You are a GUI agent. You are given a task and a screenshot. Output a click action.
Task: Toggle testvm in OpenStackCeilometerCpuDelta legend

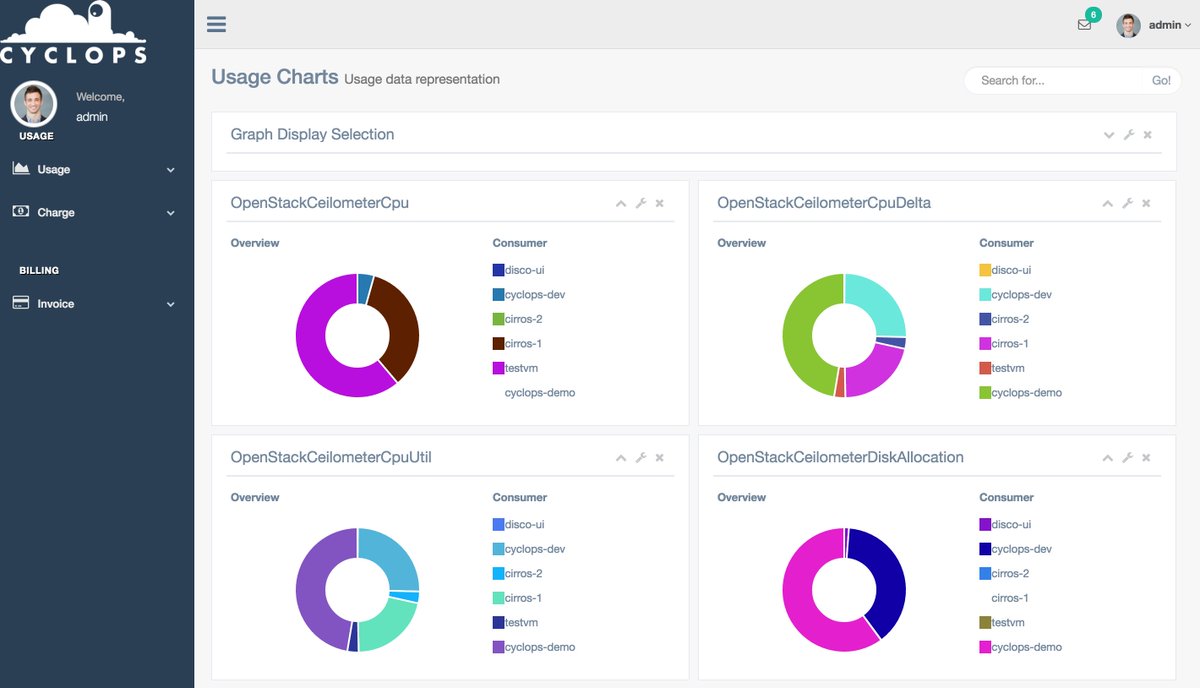tap(1002, 368)
